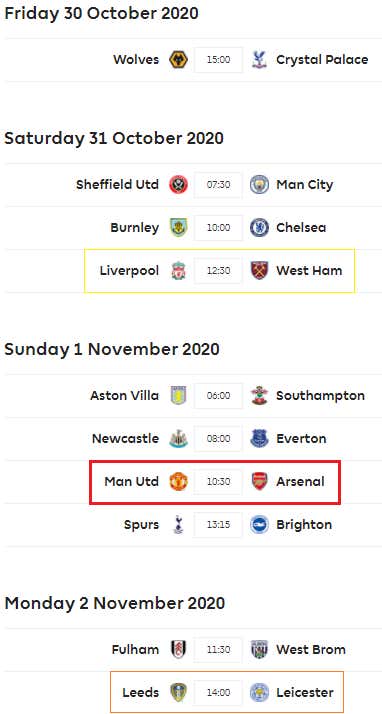Click the Crystal Palace club crest
Image resolution: width=382 pixels, height=714 pixels.
(259, 60)
